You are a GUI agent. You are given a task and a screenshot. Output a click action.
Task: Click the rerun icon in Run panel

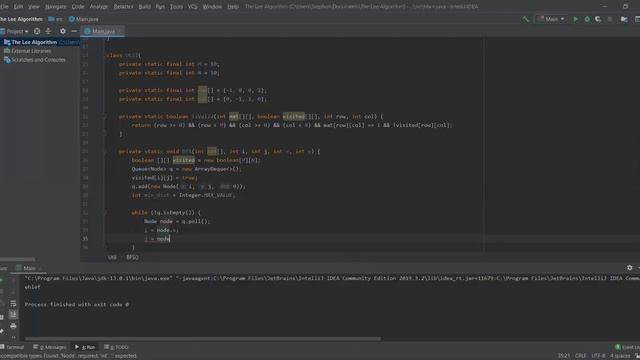coord(2,280)
